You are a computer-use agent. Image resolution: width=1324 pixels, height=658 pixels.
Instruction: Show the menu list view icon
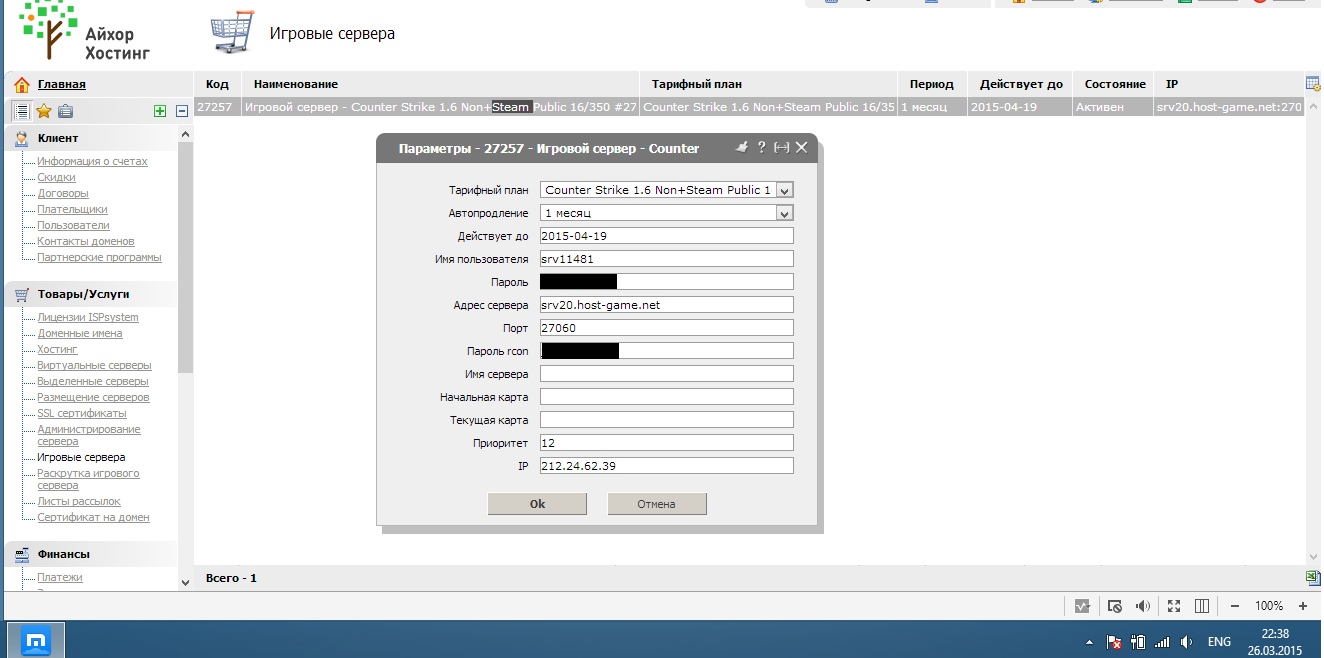point(21,111)
